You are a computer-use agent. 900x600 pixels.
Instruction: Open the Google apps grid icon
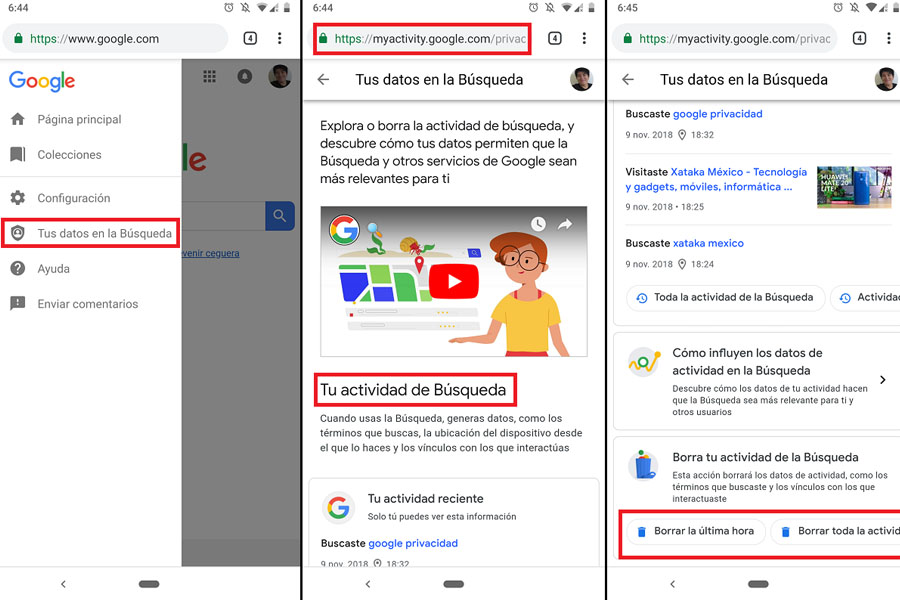point(210,76)
